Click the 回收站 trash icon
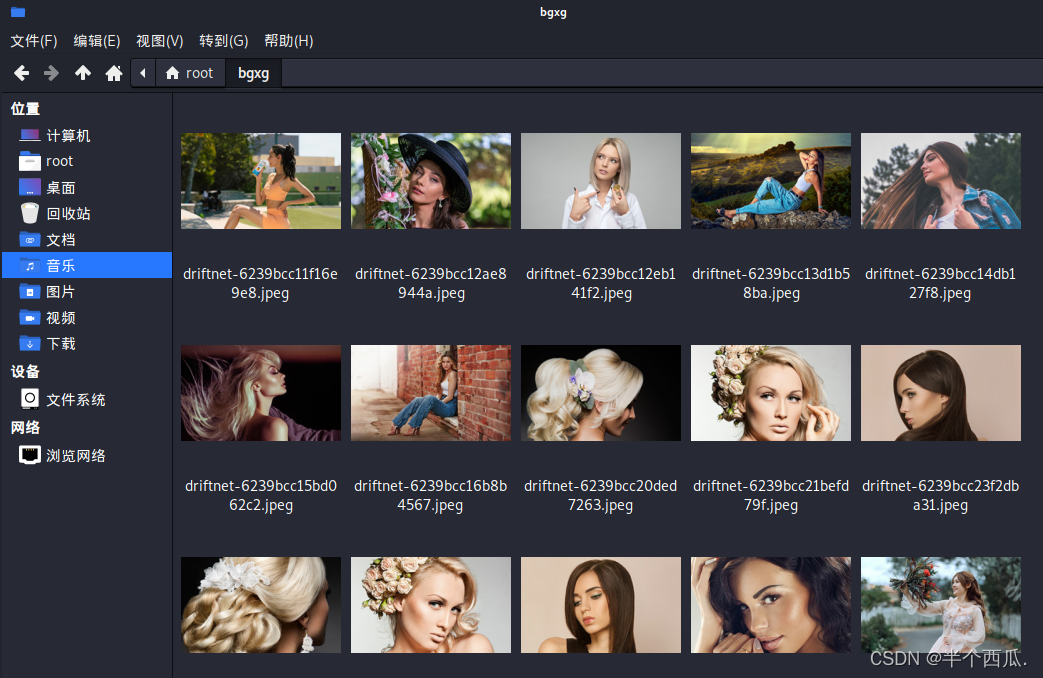 [30, 213]
